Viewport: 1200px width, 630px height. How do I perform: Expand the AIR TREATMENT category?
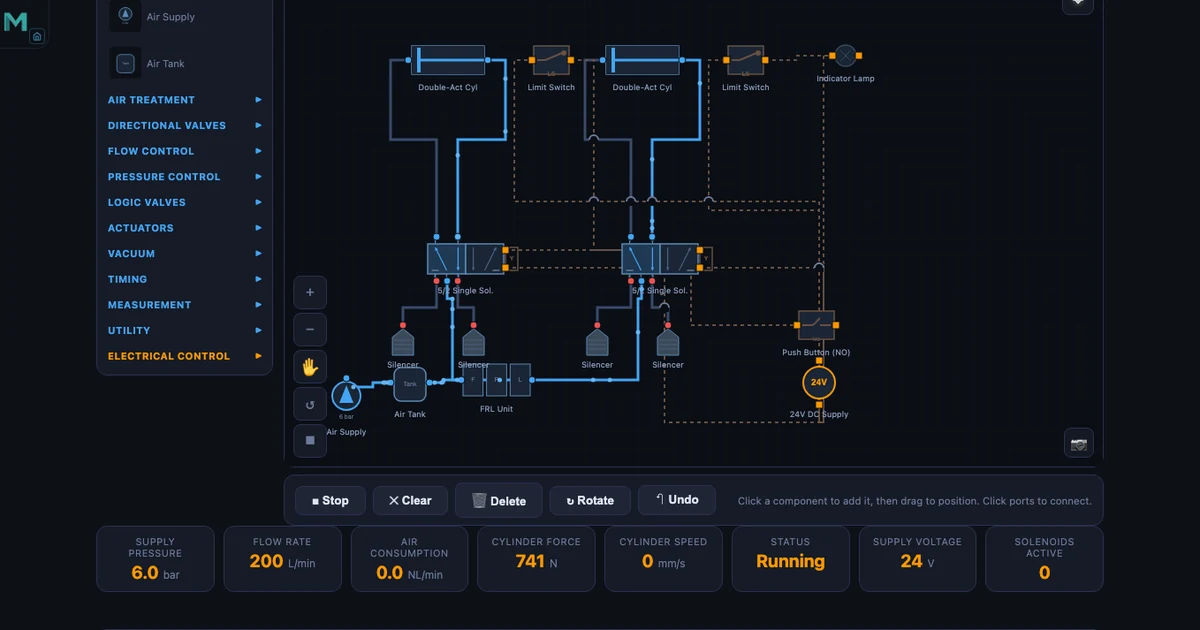185,100
